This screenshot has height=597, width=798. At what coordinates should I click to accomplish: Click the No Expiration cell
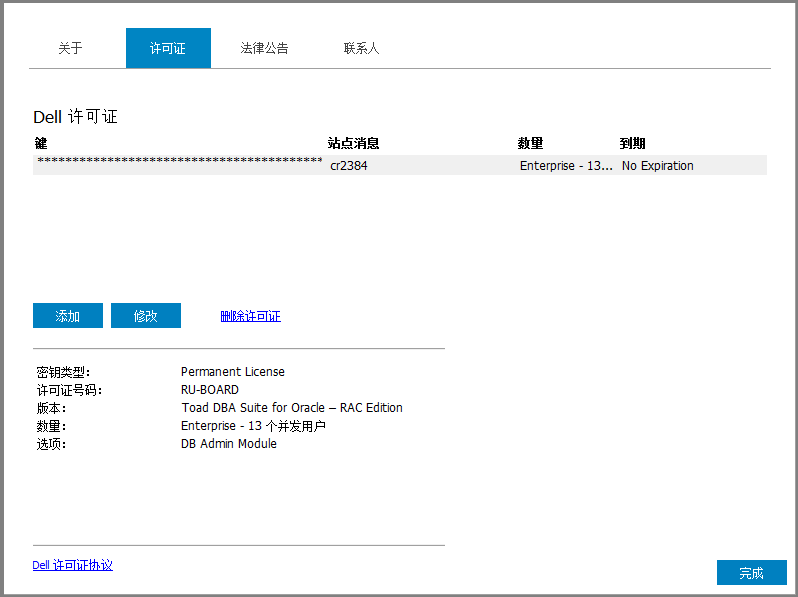tap(658, 166)
